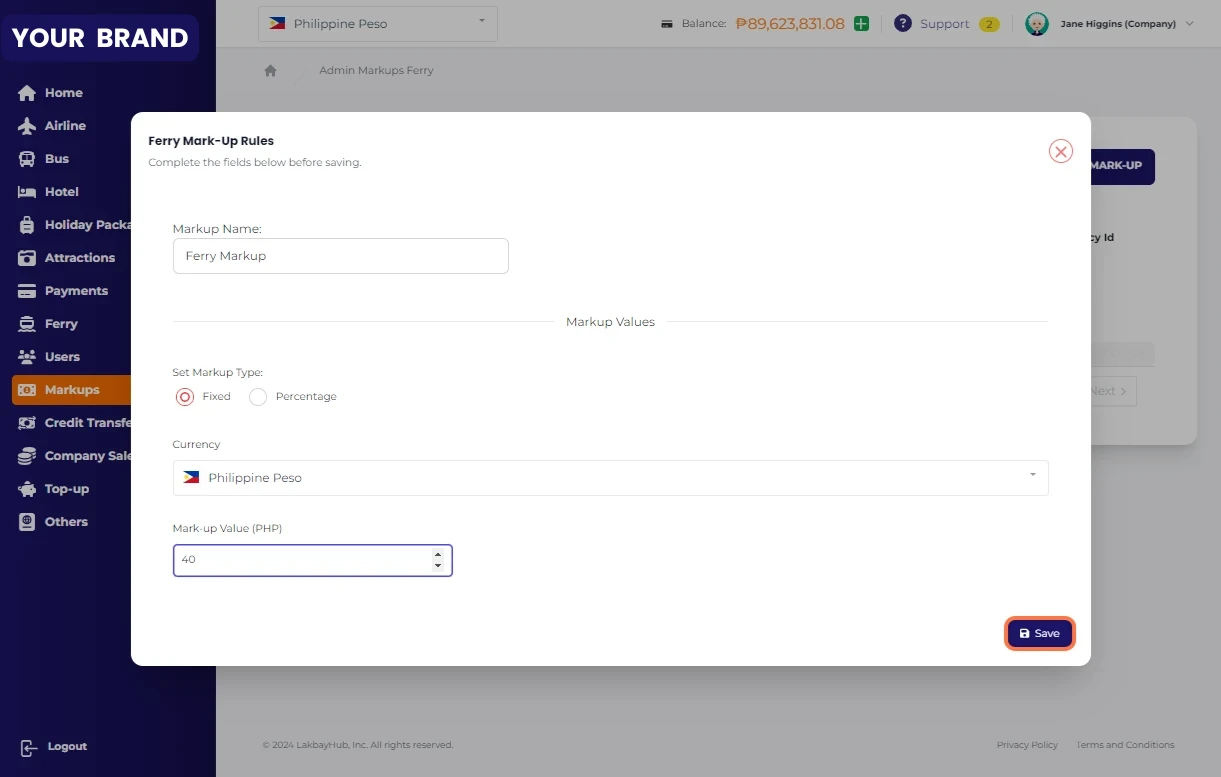Open Payments in the sidebar menu
Screen dimensions: 1221x777
[76, 291]
